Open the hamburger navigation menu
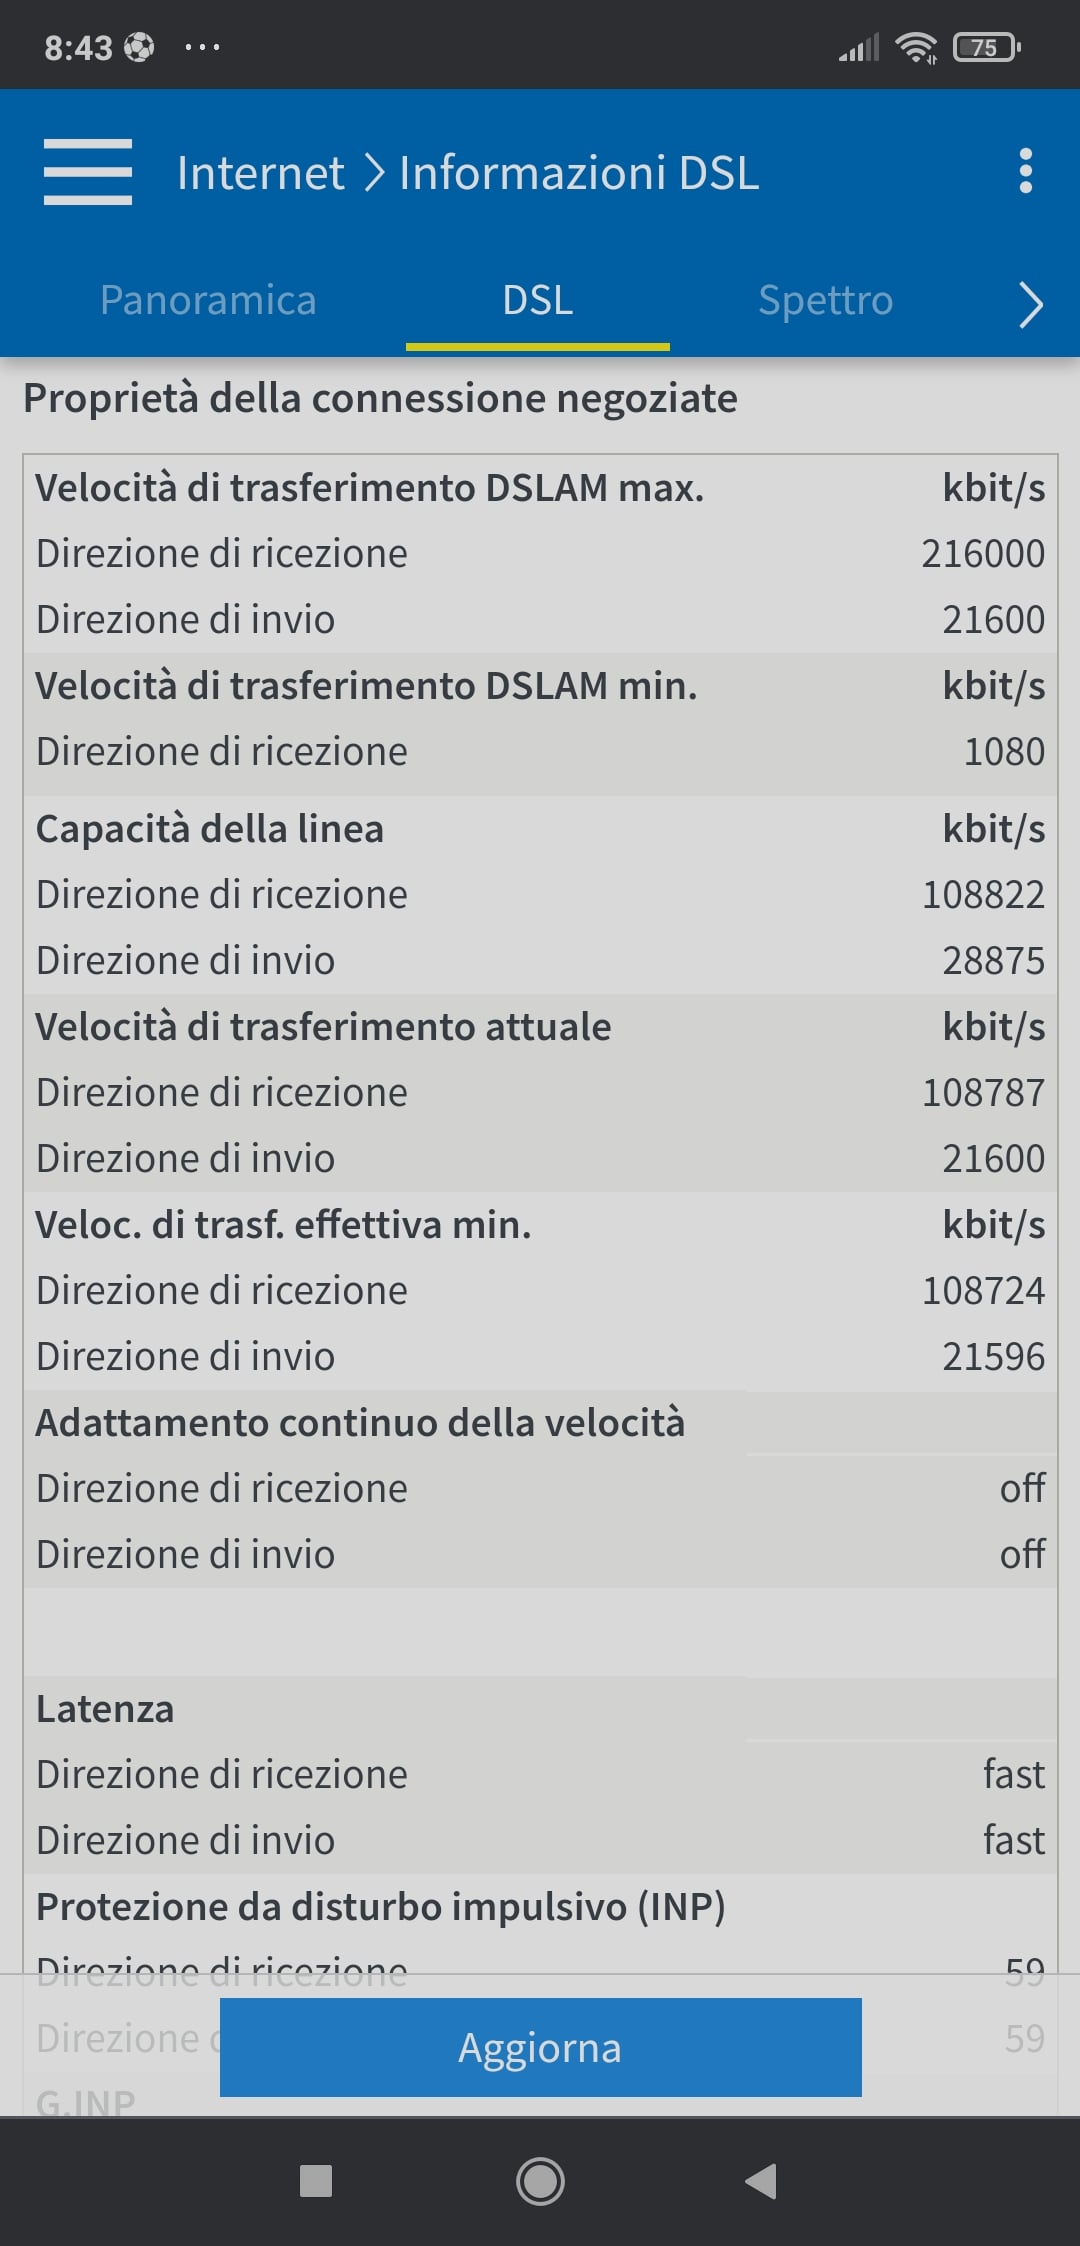The height and width of the screenshot is (2246, 1080). click(88, 172)
